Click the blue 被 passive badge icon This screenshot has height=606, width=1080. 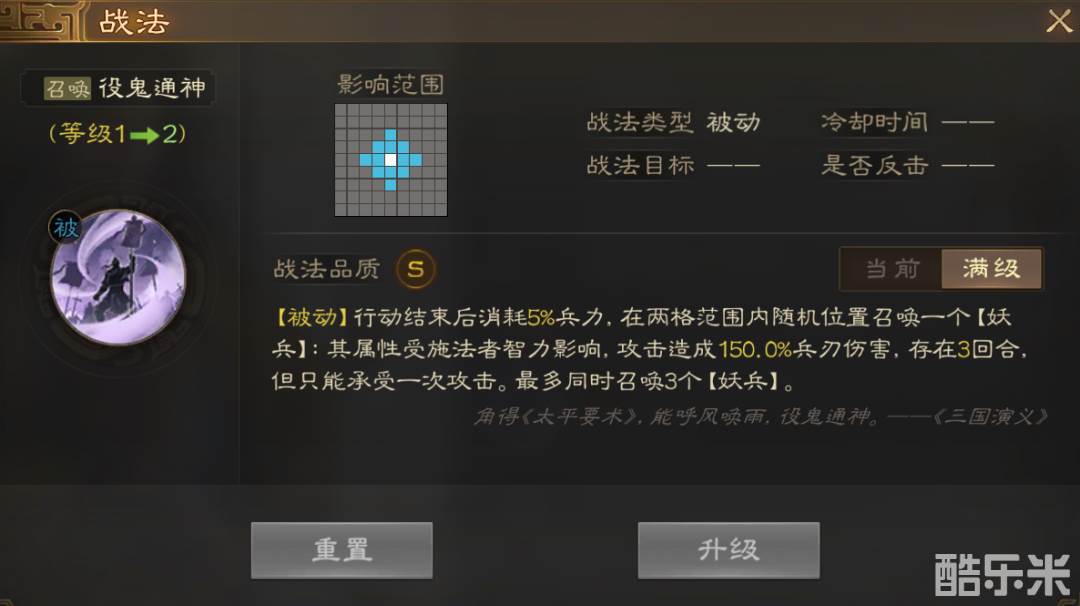point(65,227)
